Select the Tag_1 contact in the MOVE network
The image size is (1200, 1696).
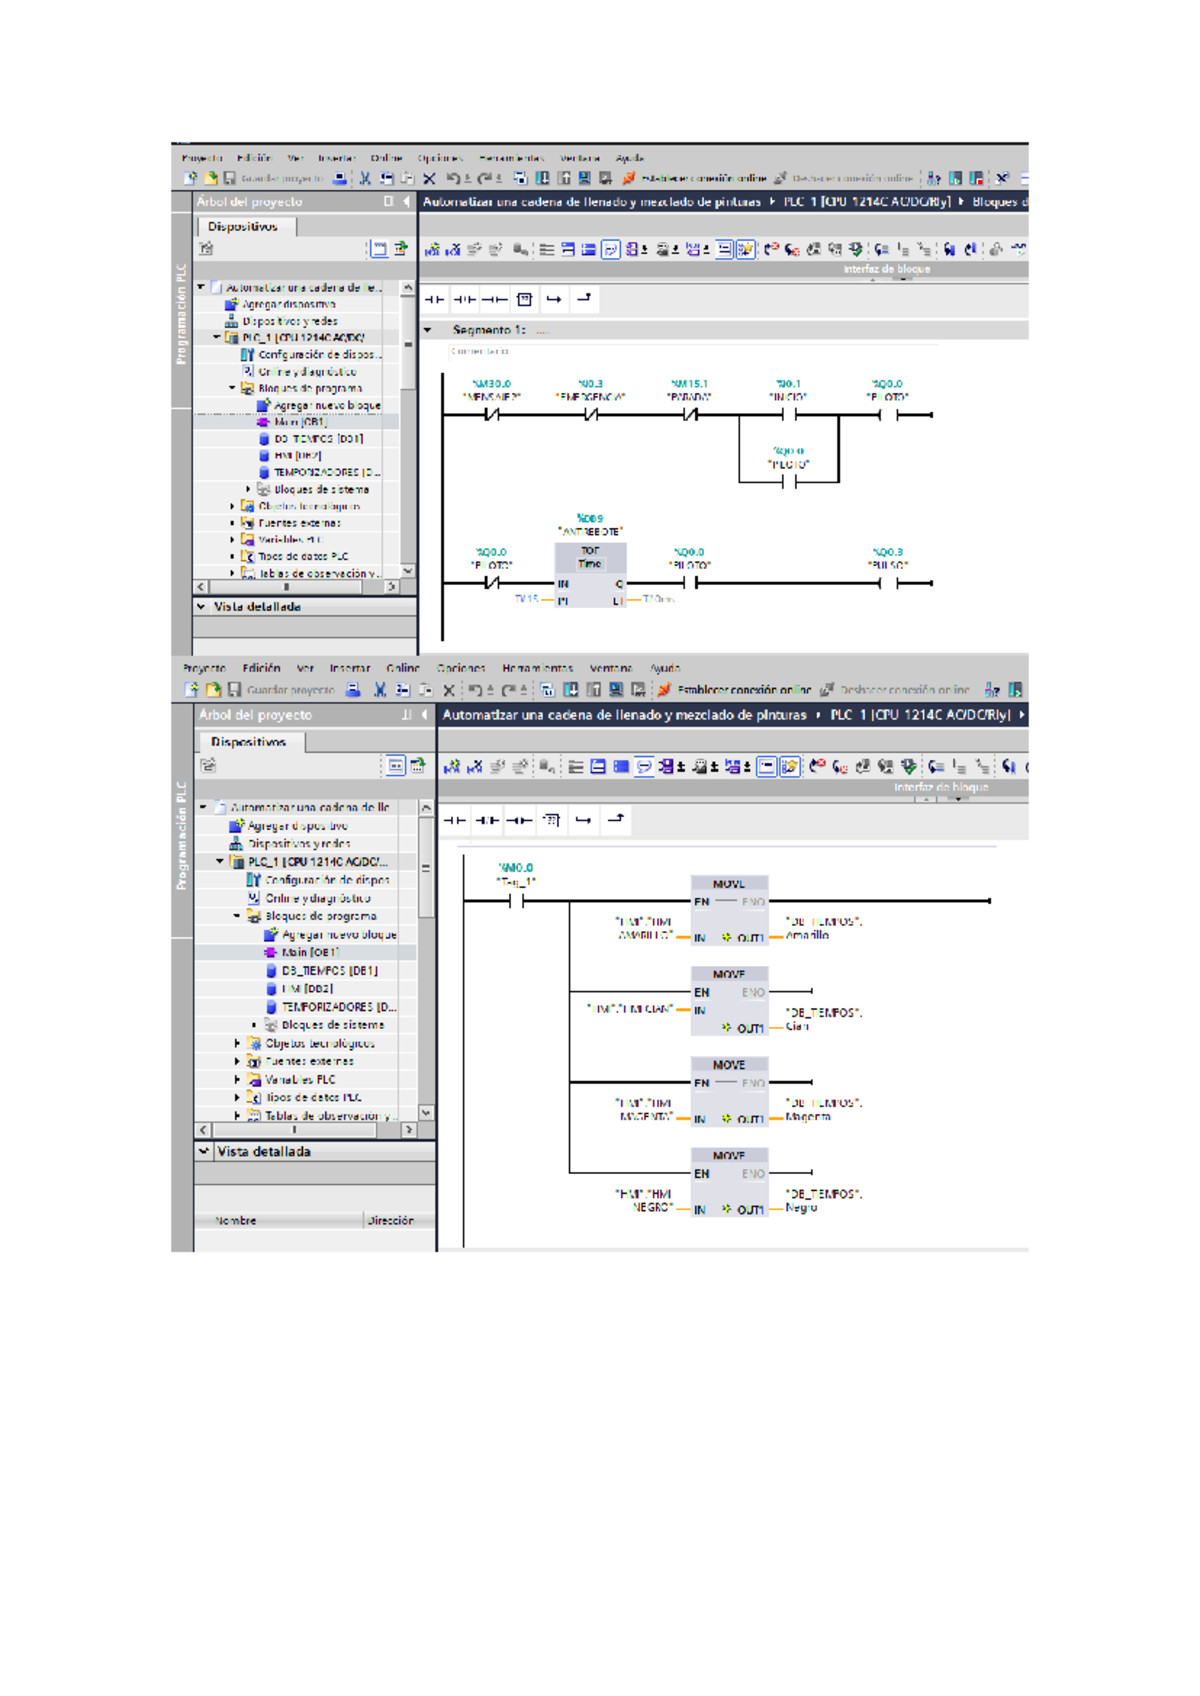click(x=516, y=901)
